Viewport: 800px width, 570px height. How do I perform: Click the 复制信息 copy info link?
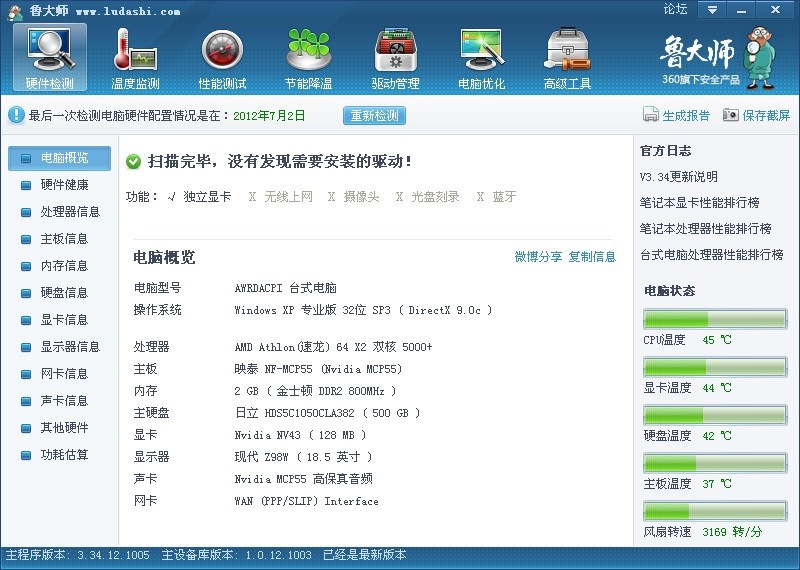pyautogui.click(x=592, y=257)
